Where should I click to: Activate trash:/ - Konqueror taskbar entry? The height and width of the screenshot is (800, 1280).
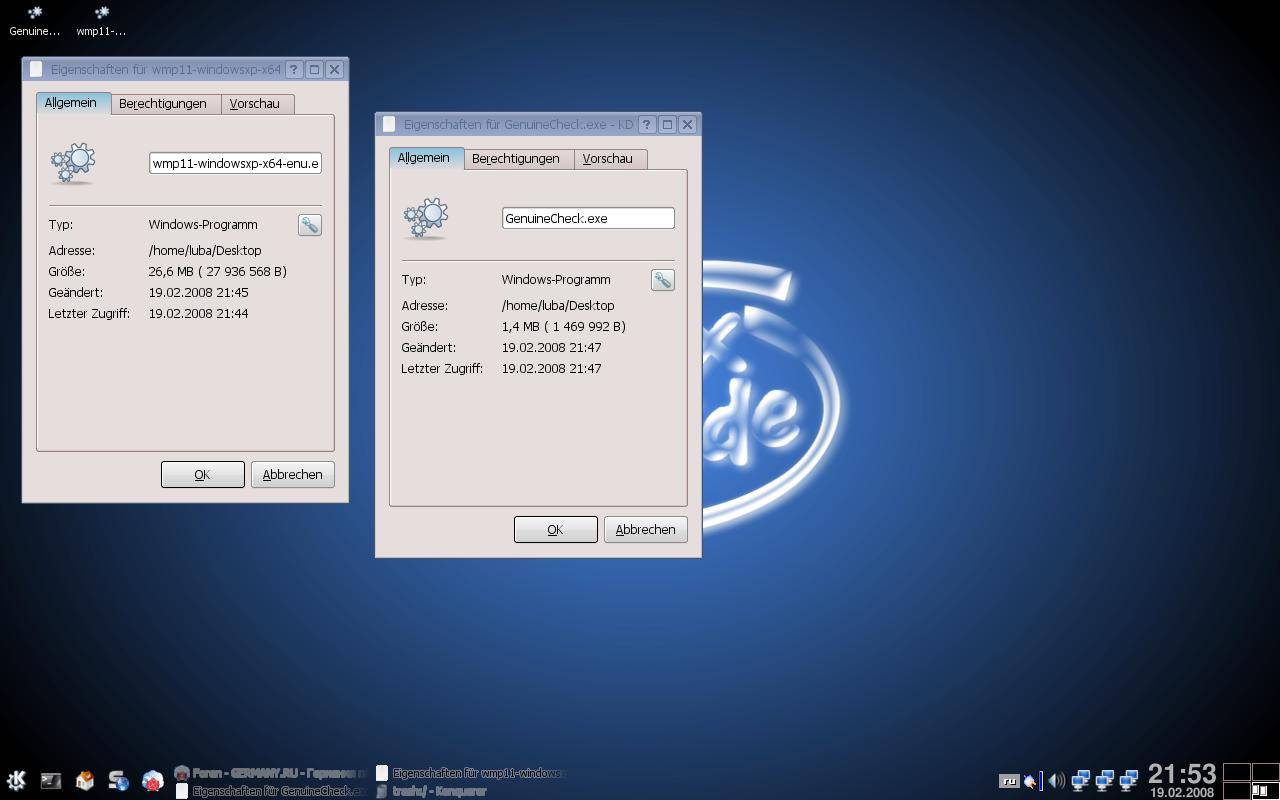click(x=431, y=790)
